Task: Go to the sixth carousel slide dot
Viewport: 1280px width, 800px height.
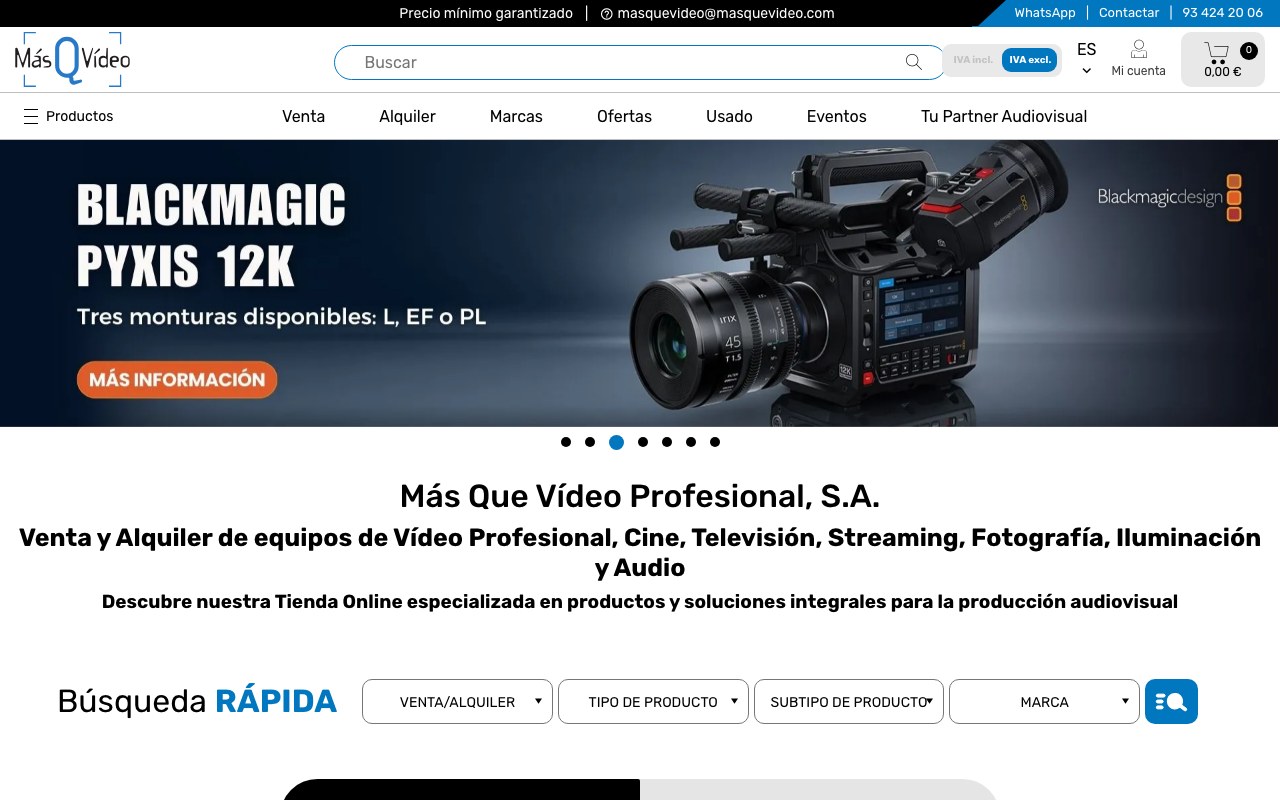Action: click(691, 442)
